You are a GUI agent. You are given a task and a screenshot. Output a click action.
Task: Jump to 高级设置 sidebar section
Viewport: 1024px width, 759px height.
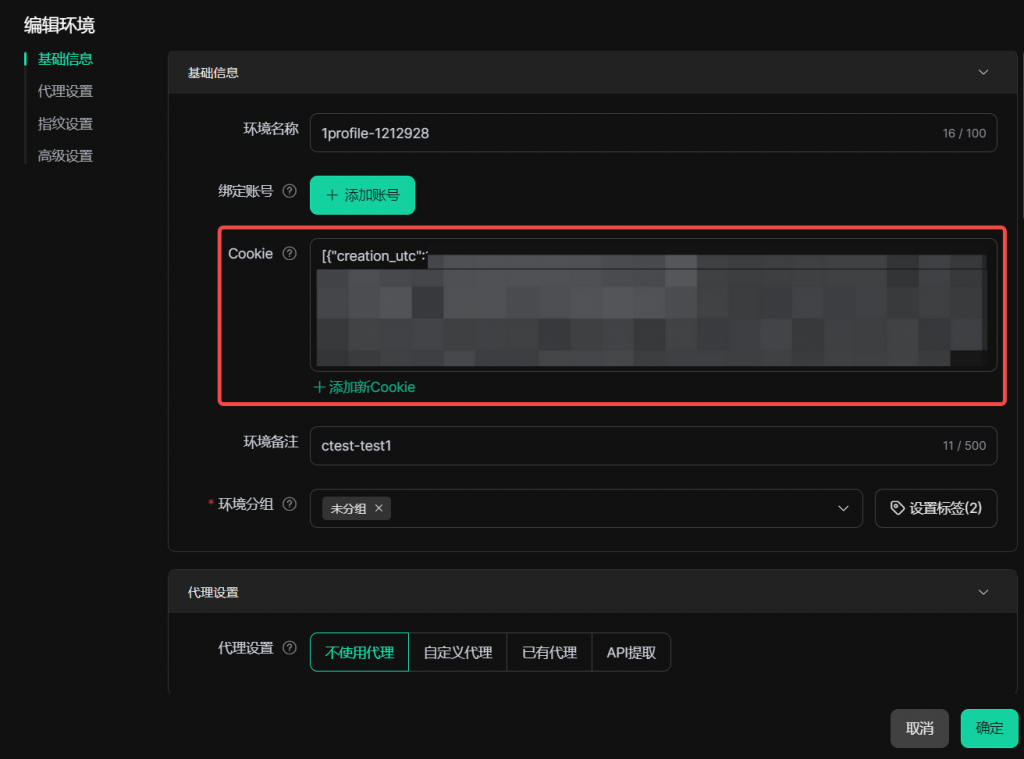point(65,156)
